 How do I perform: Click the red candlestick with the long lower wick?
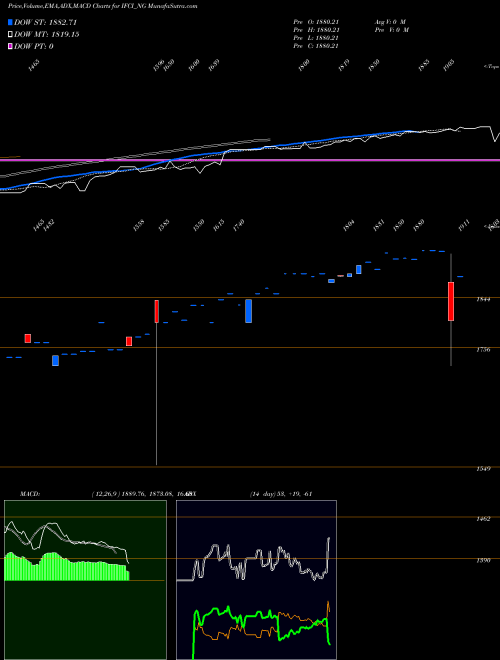point(157,311)
